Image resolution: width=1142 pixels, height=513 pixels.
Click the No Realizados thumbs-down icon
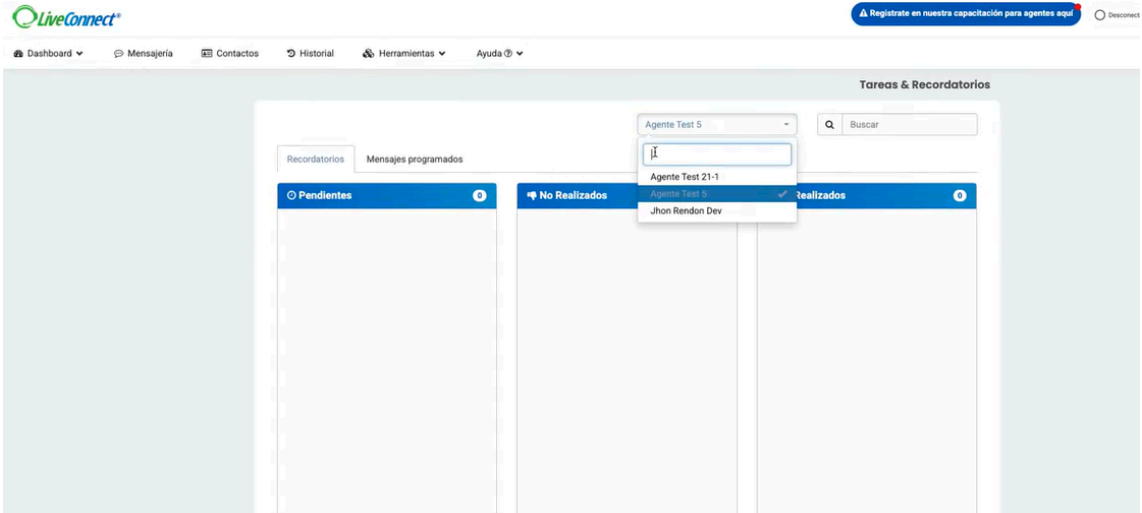[x=532, y=195]
